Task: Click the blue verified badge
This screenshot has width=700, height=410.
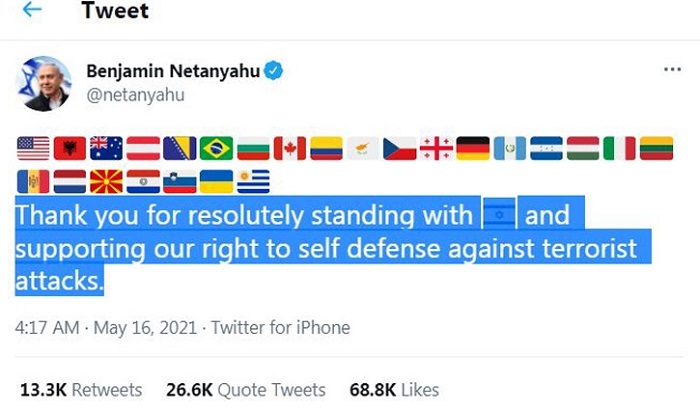Action: pyautogui.click(x=272, y=71)
